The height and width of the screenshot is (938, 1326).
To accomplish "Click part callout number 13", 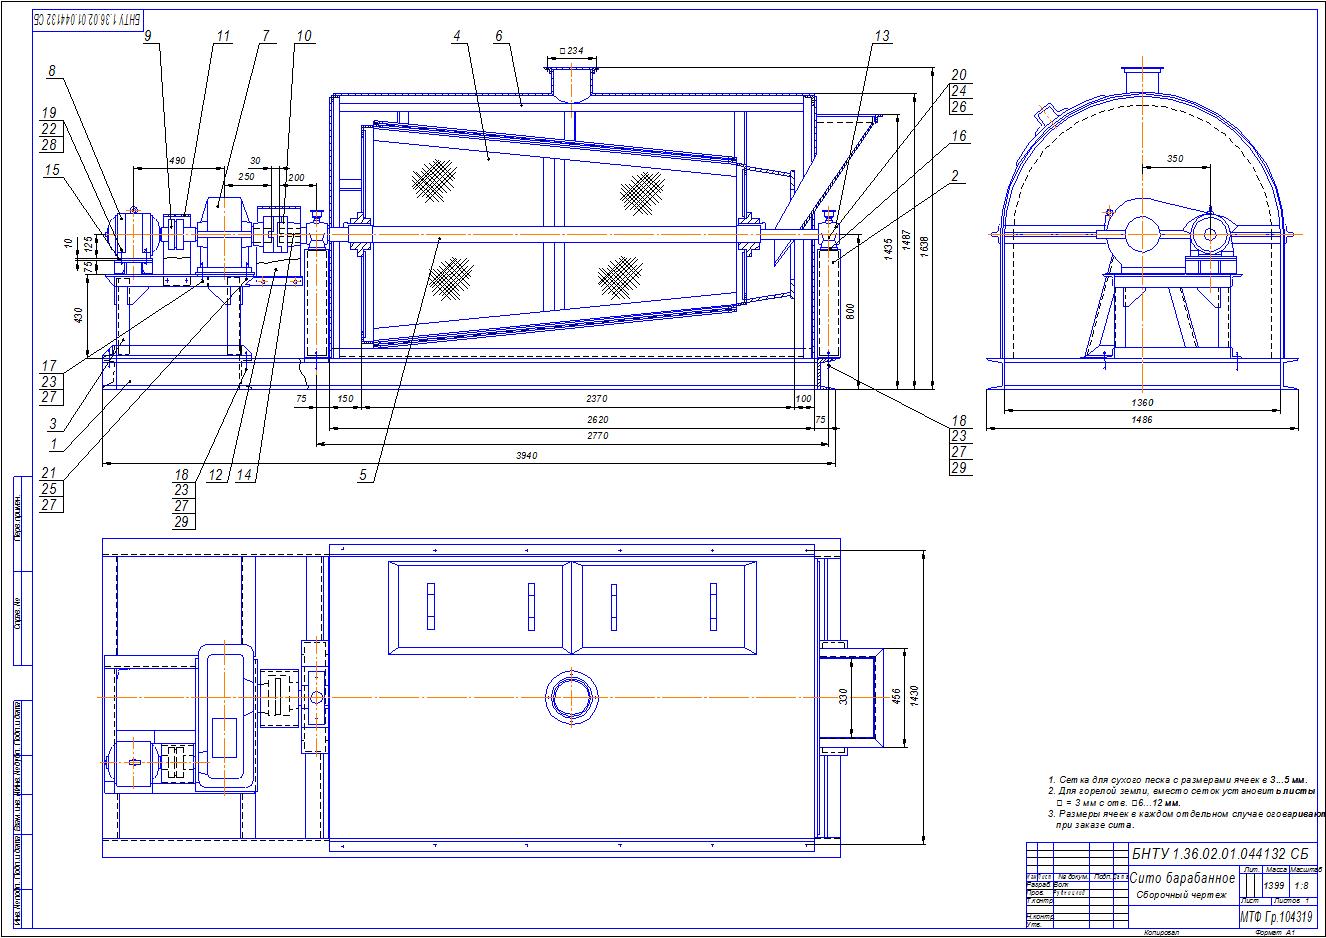I will 881,36.
